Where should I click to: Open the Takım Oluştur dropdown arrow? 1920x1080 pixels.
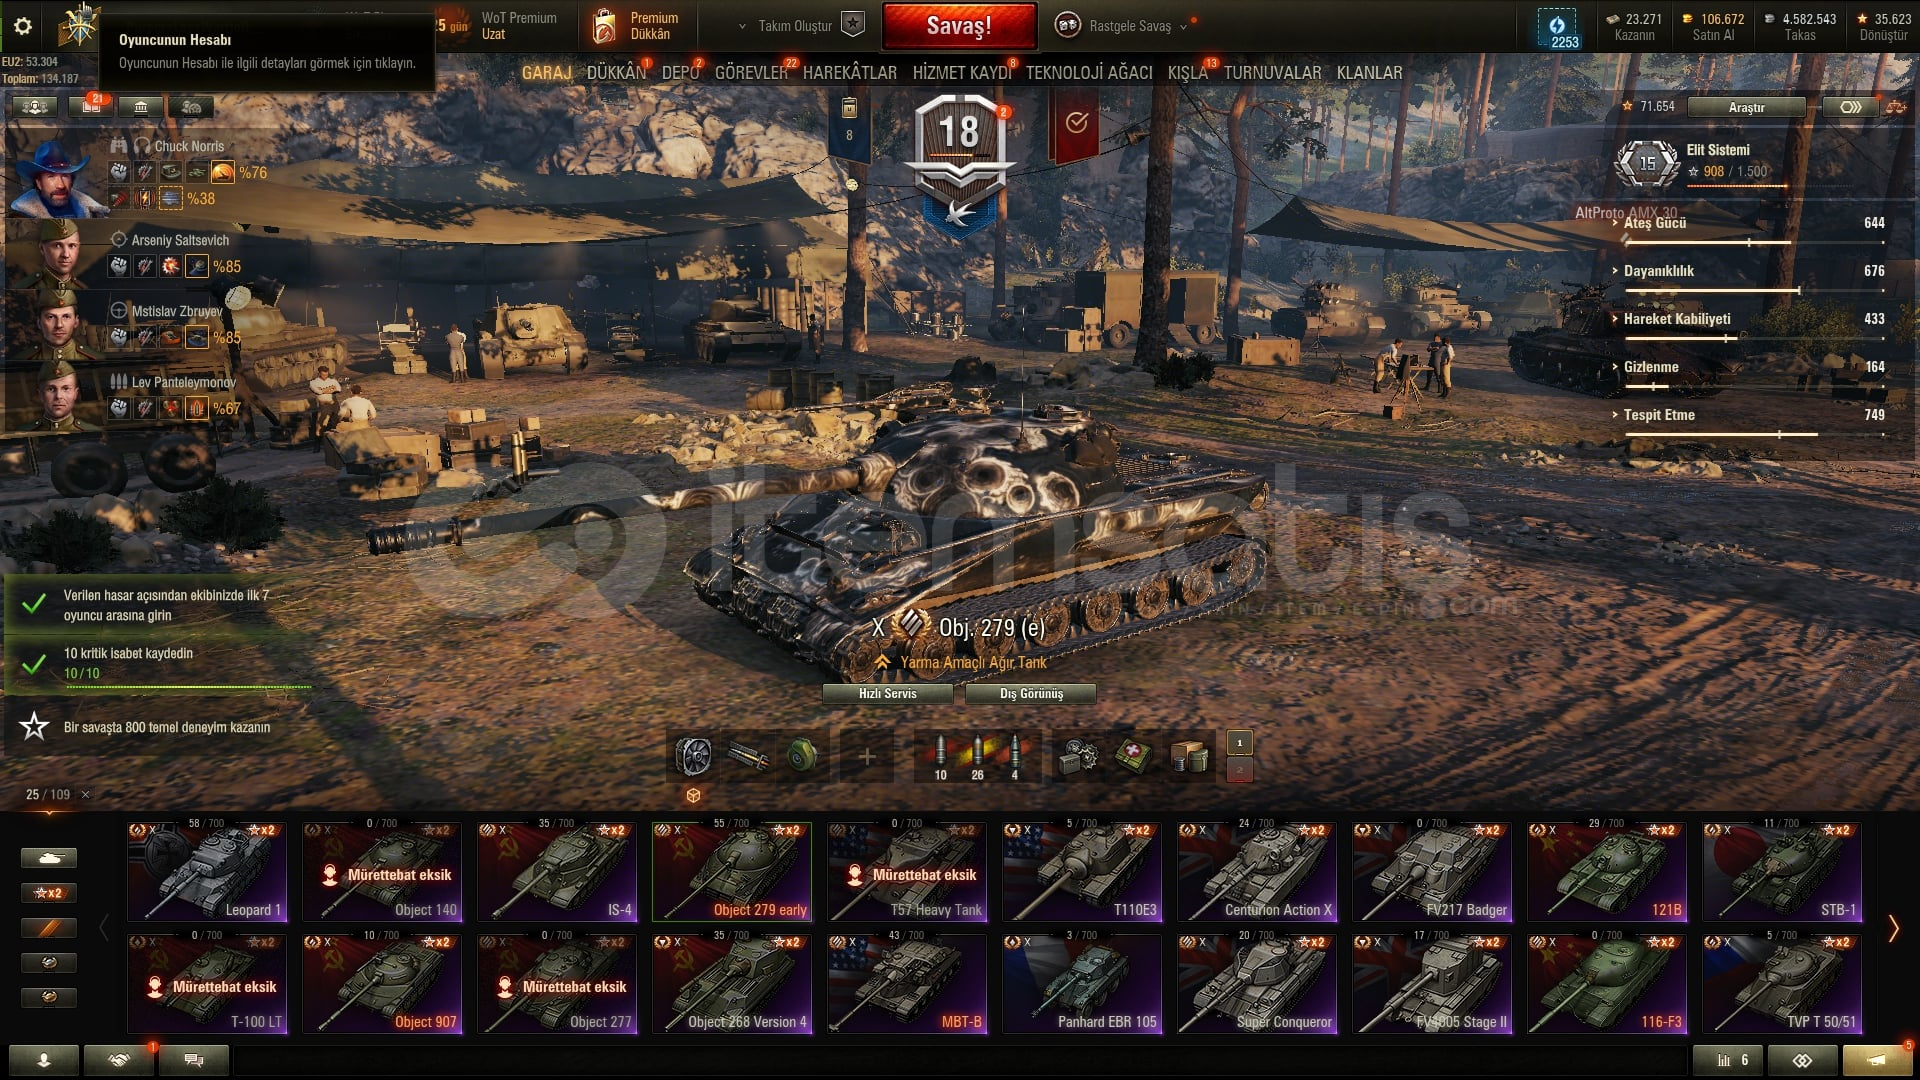742,27
